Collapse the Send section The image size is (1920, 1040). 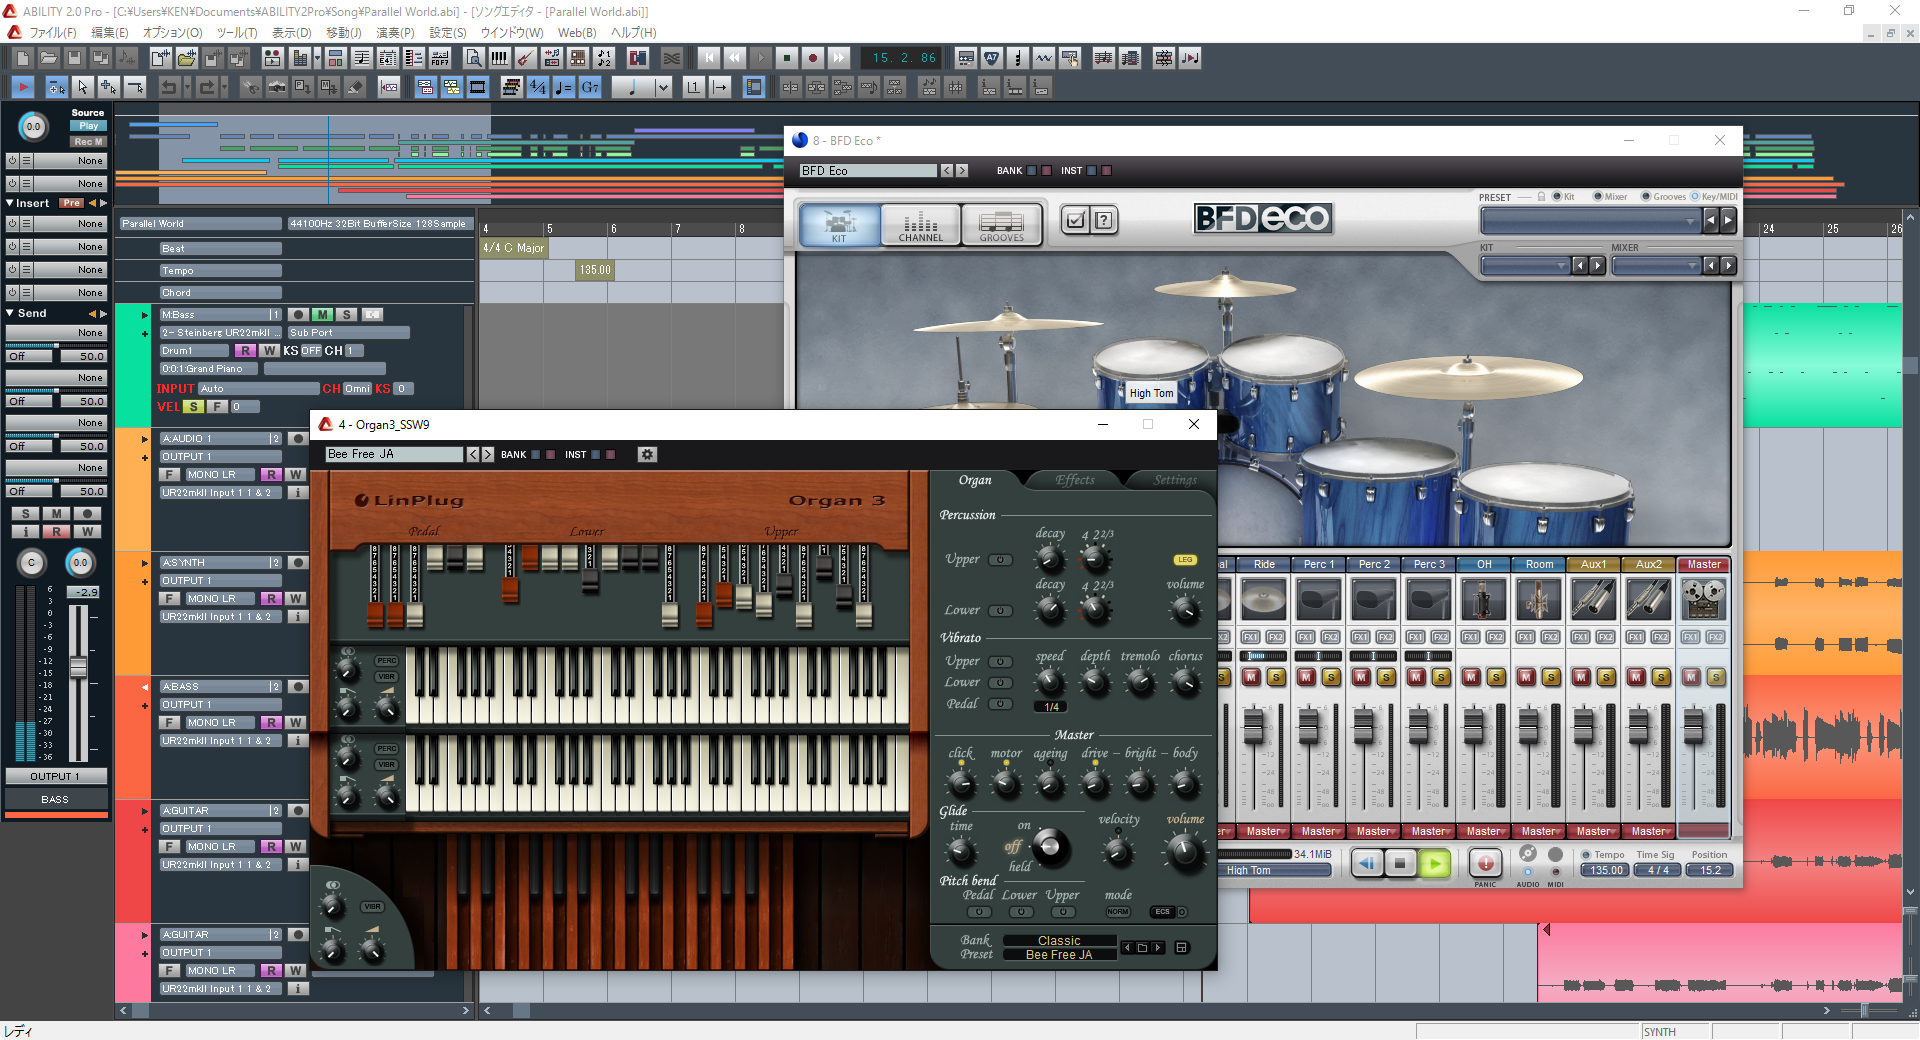[10, 313]
